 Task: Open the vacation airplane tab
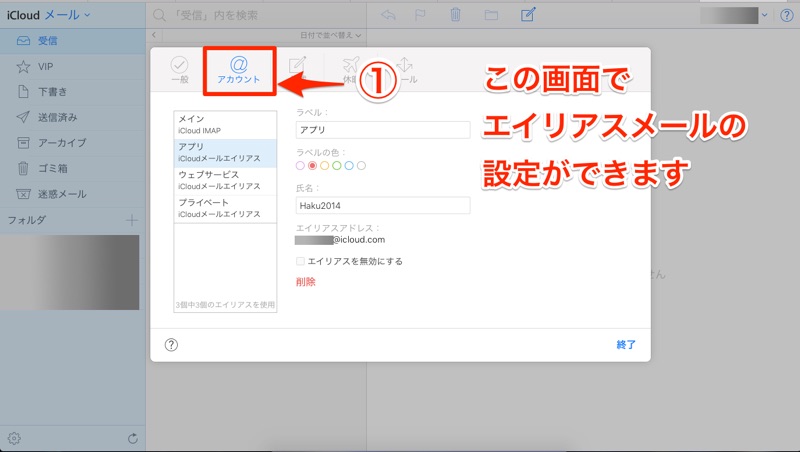click(x=351, y=65)
